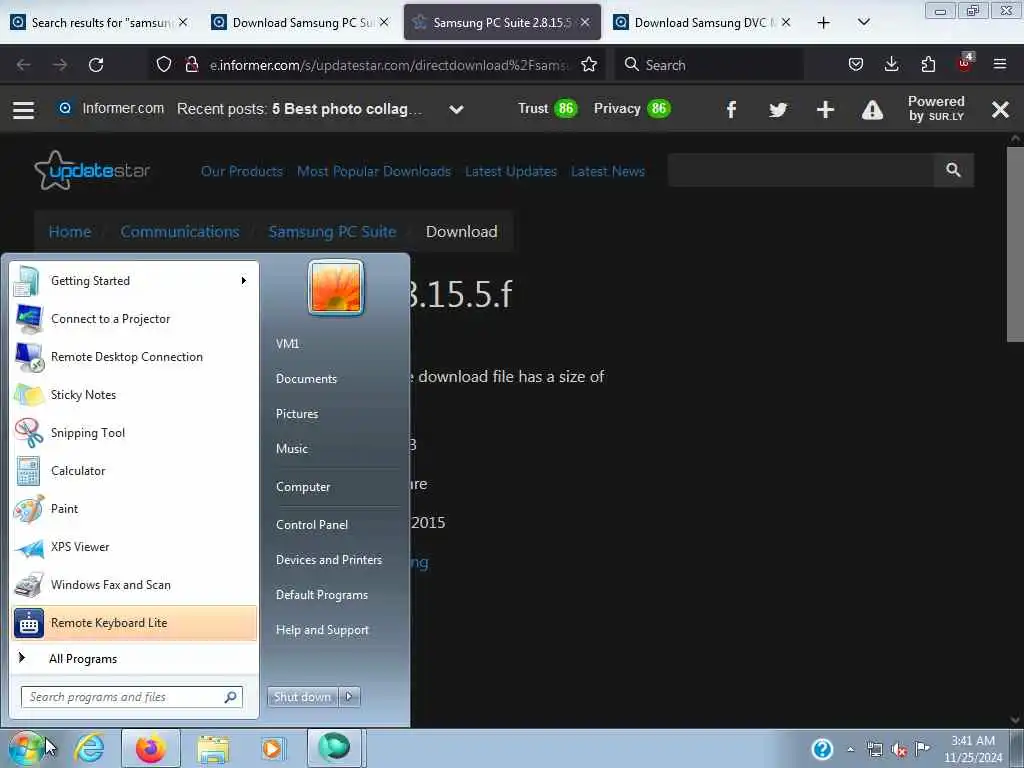
Task: Open Music in Start menu
Action: click(x=292, y=449)
